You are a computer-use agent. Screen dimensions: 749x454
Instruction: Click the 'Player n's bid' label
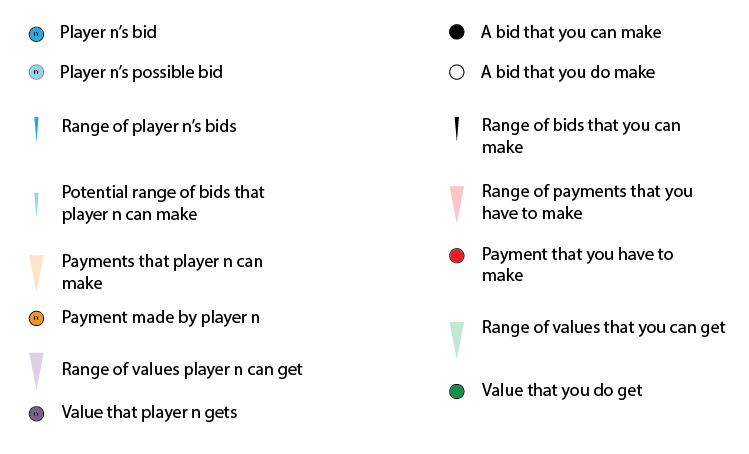pos(108,32)
